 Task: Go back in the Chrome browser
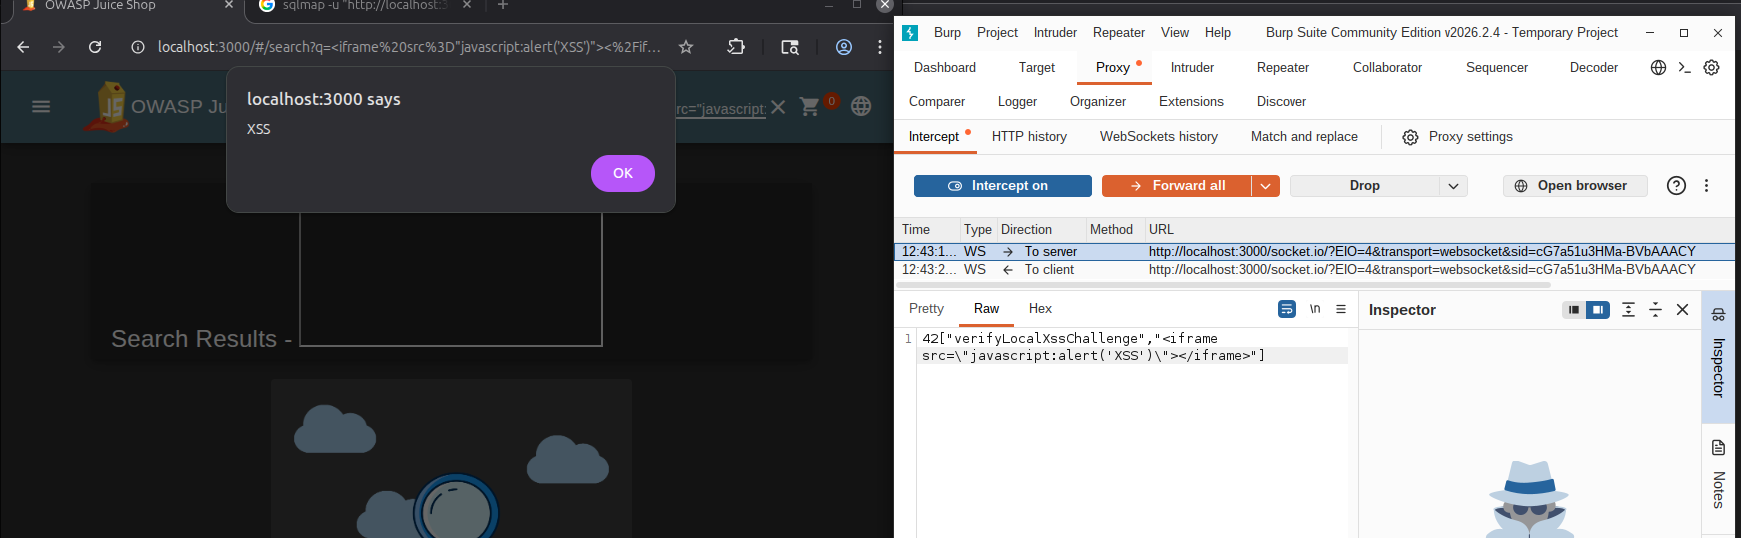[x=23, y=47]
